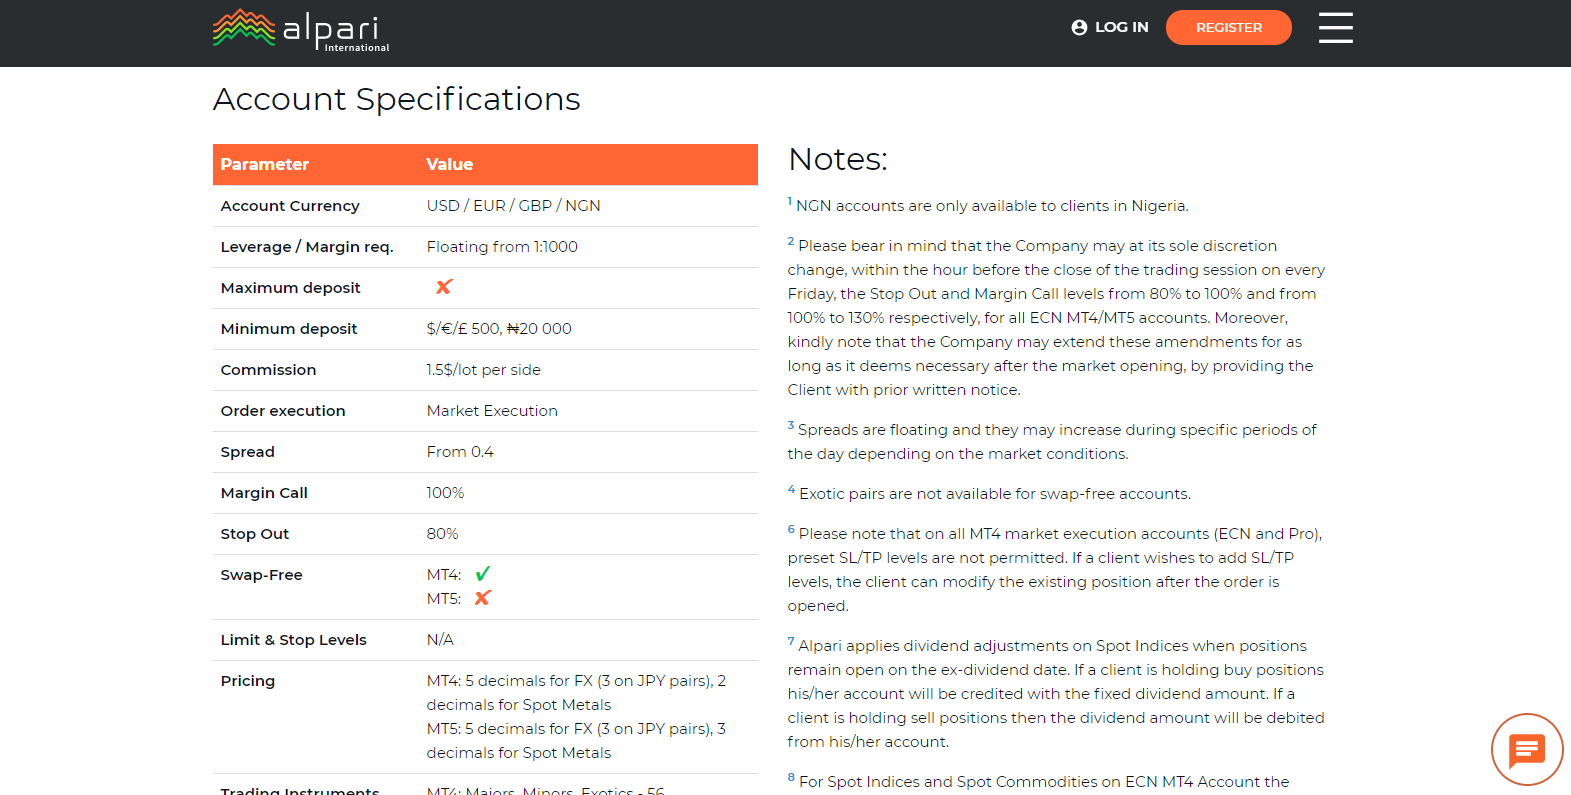Click the red X in Maximum deposit row
The height and width of the screenshot is (795, 1571).
(444, 287)
